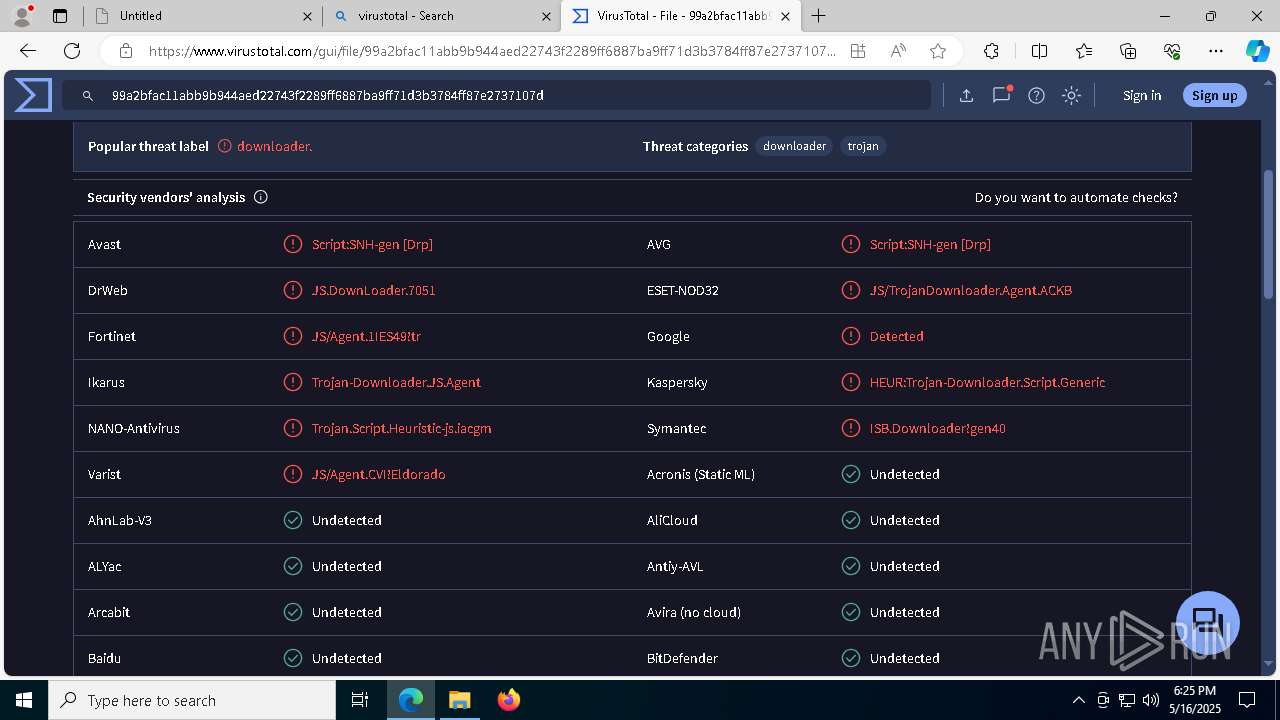Reload the page with refresh icon

pos(72,51)
